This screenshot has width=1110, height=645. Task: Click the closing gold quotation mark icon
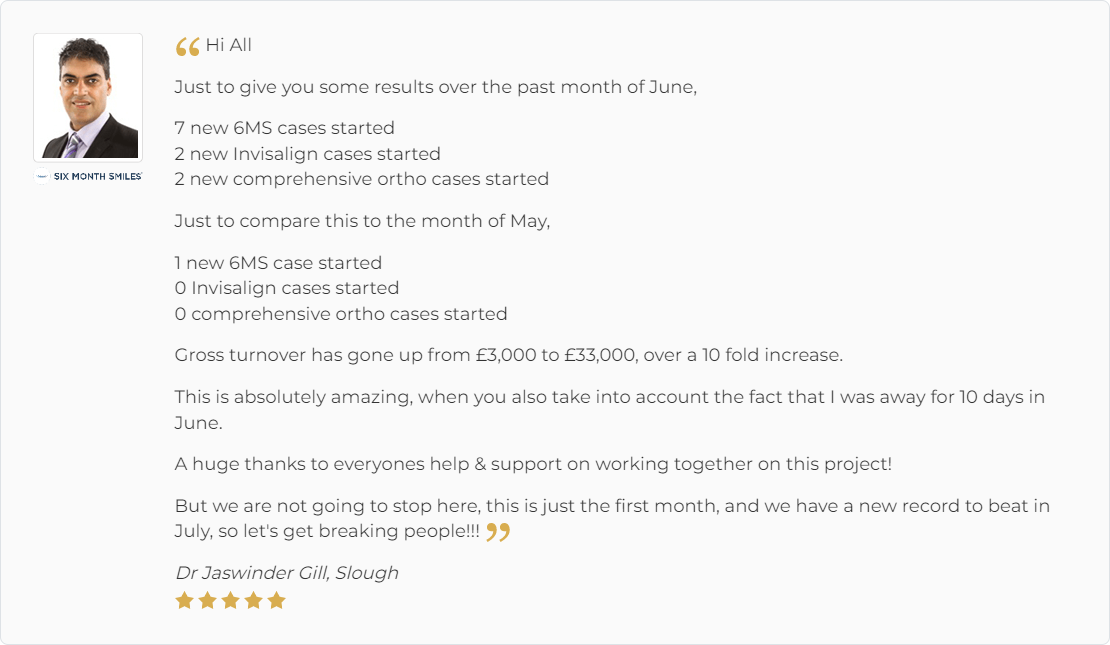(498, 532)
